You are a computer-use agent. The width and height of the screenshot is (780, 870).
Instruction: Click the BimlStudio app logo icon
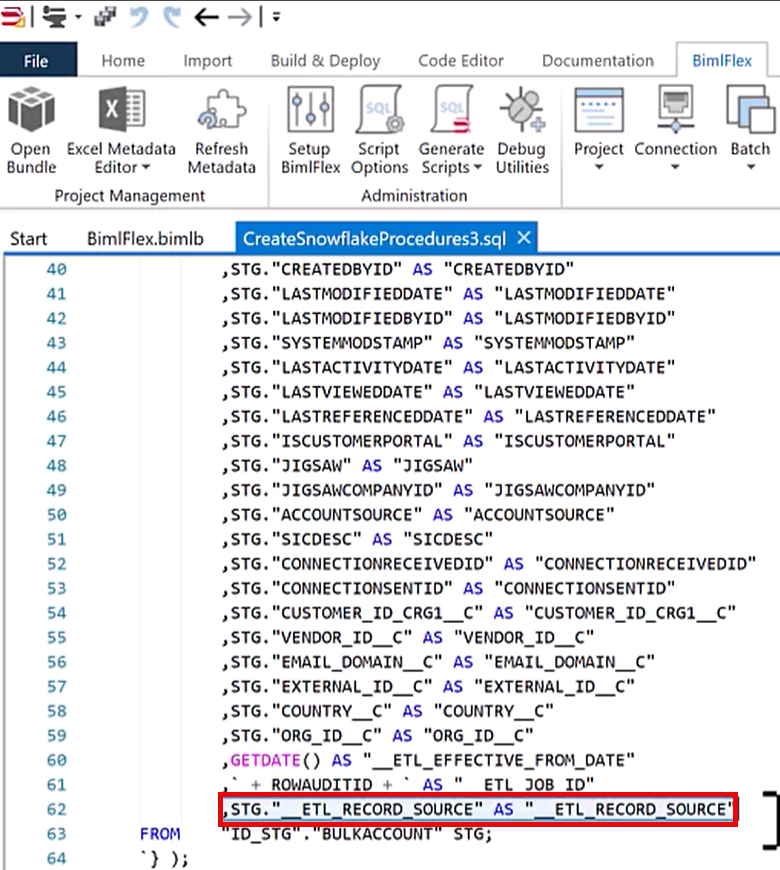(x=12, y=17)
